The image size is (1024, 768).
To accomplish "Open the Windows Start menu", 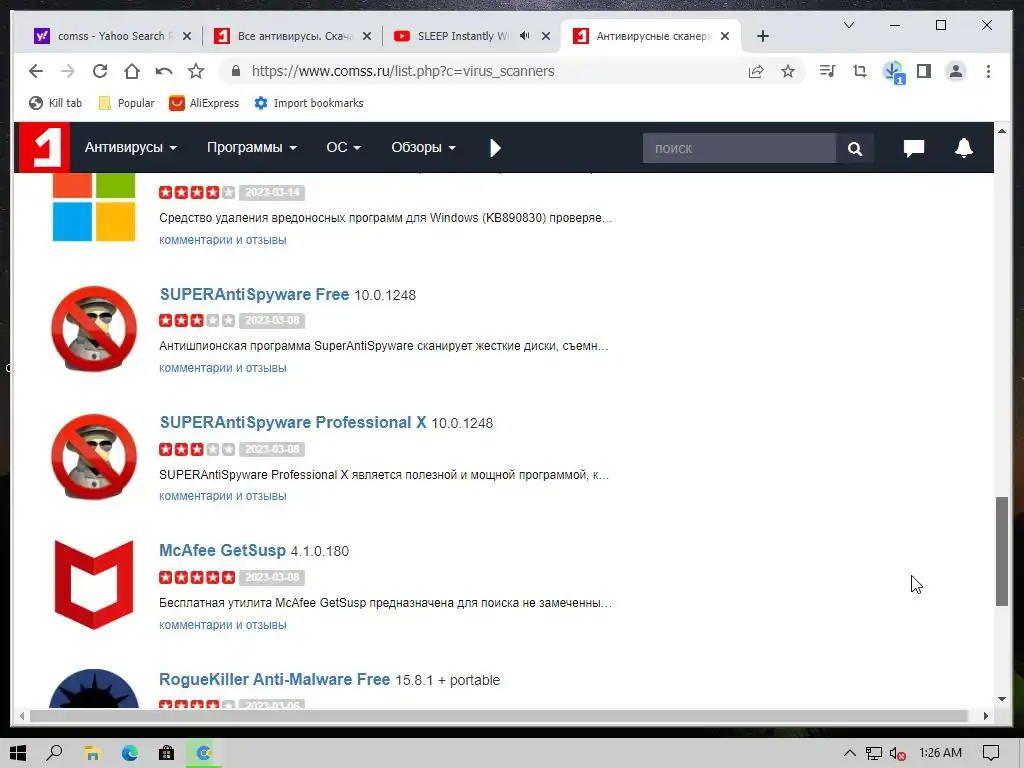I will 18,753.
